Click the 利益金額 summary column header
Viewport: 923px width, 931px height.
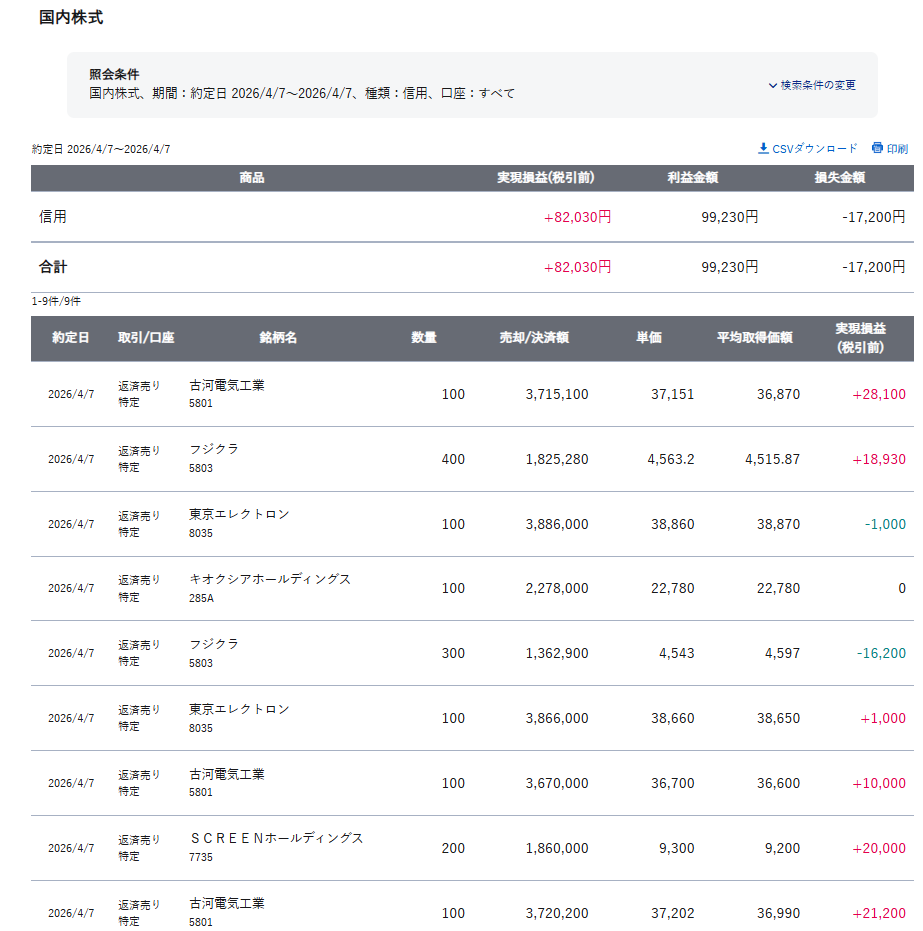click(693, 178)
